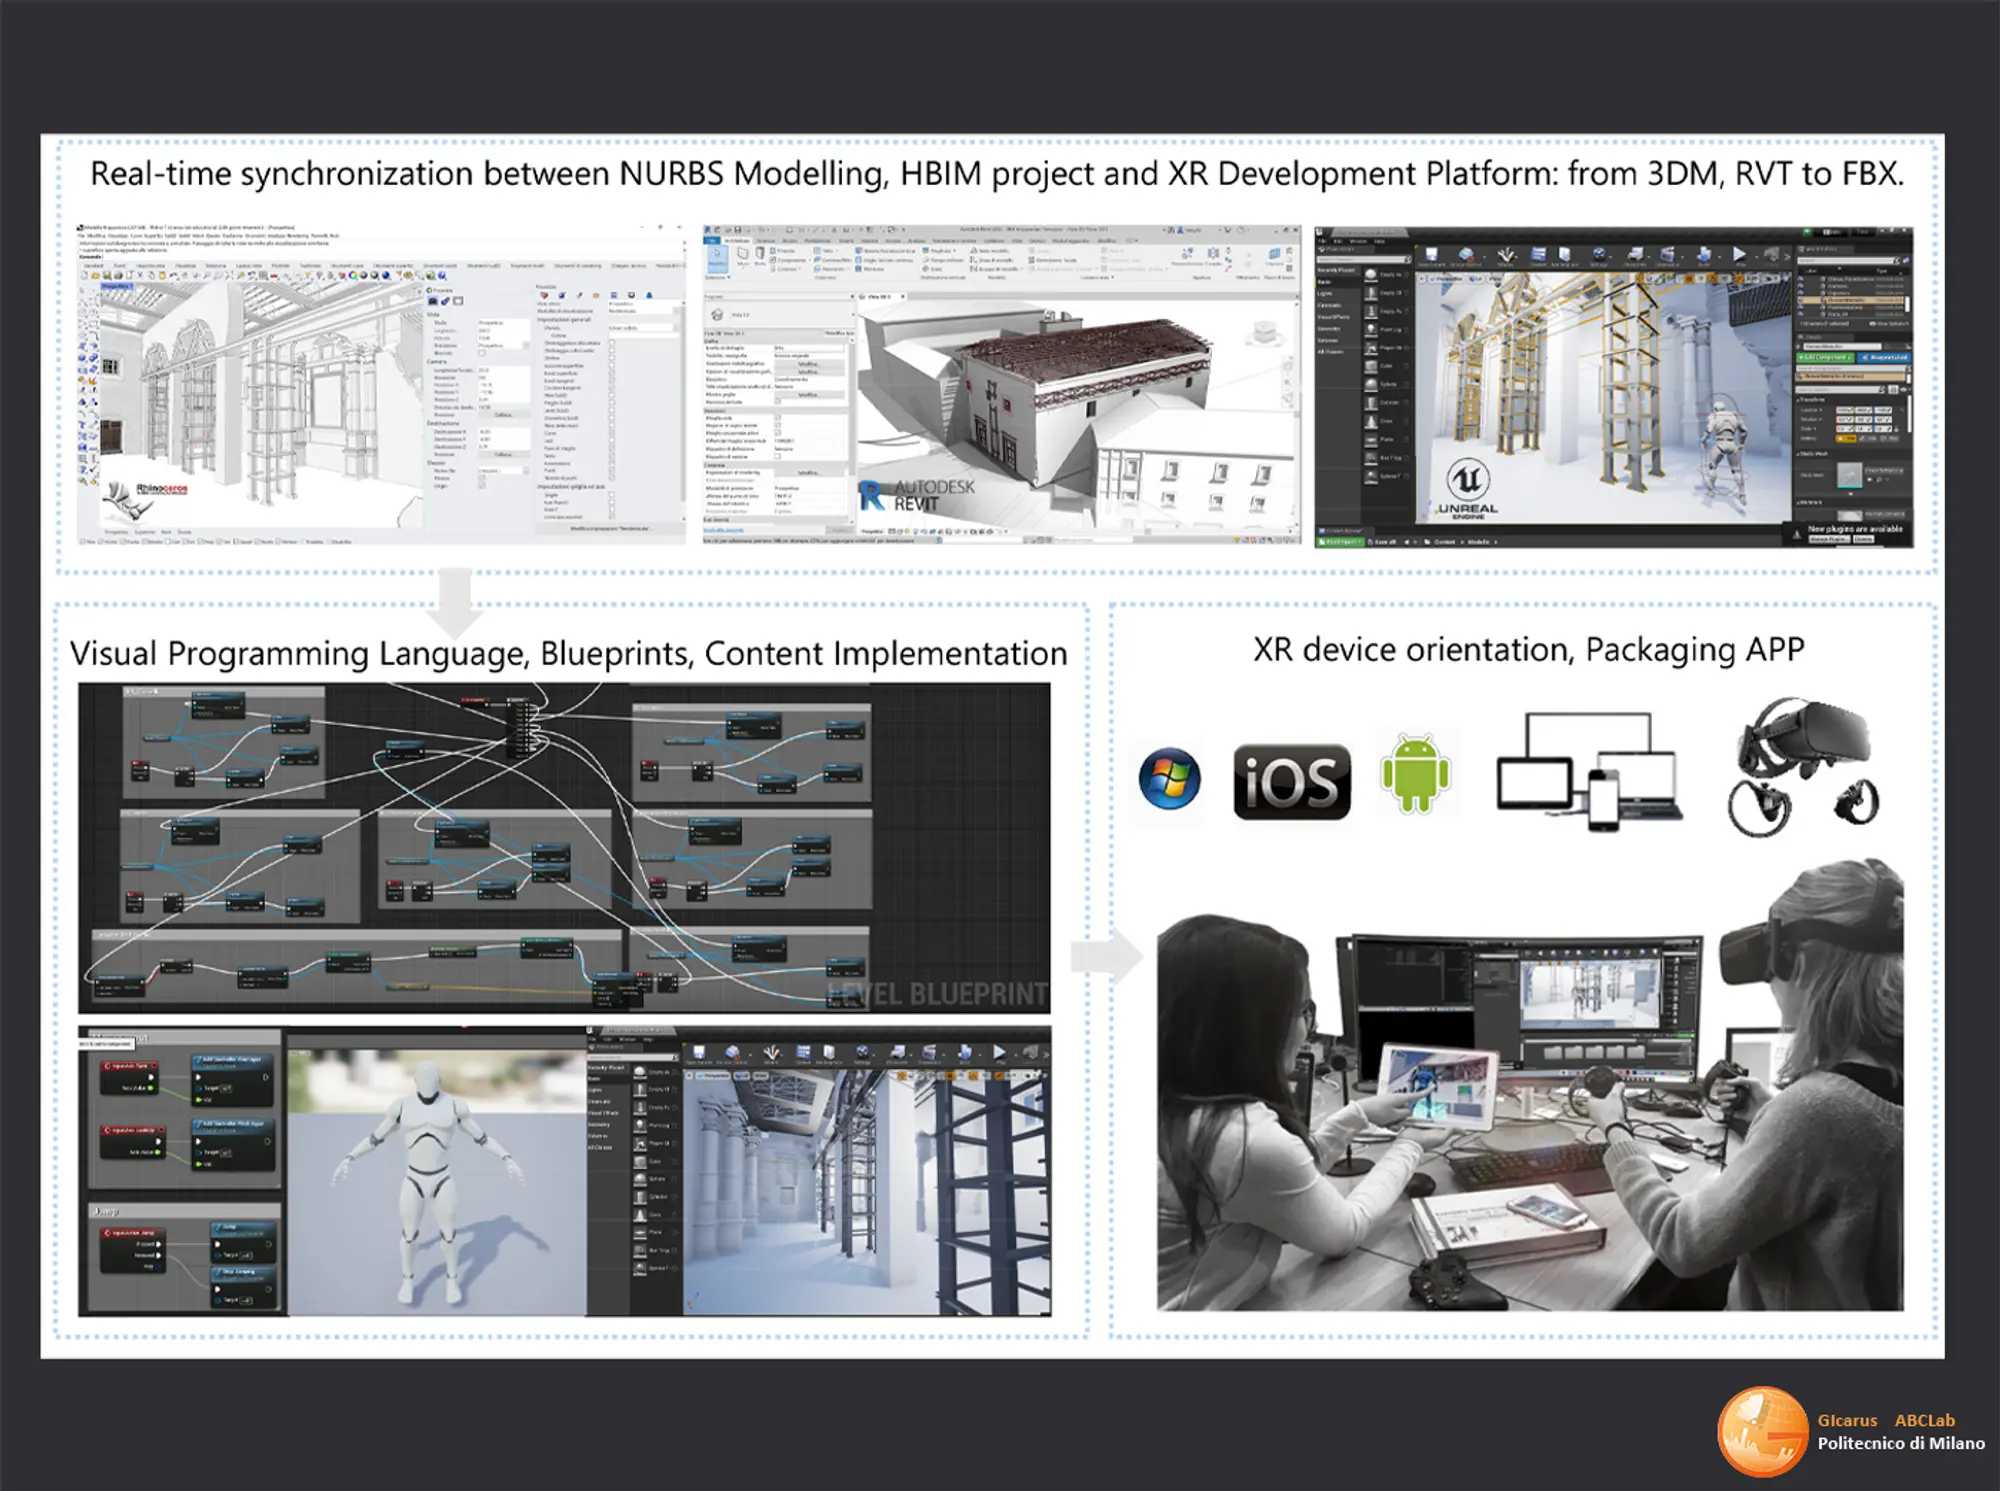Screen dimensions: 2000x1491
Task: Click the green Add/Import button in Content Browser
Action: 1338,542
